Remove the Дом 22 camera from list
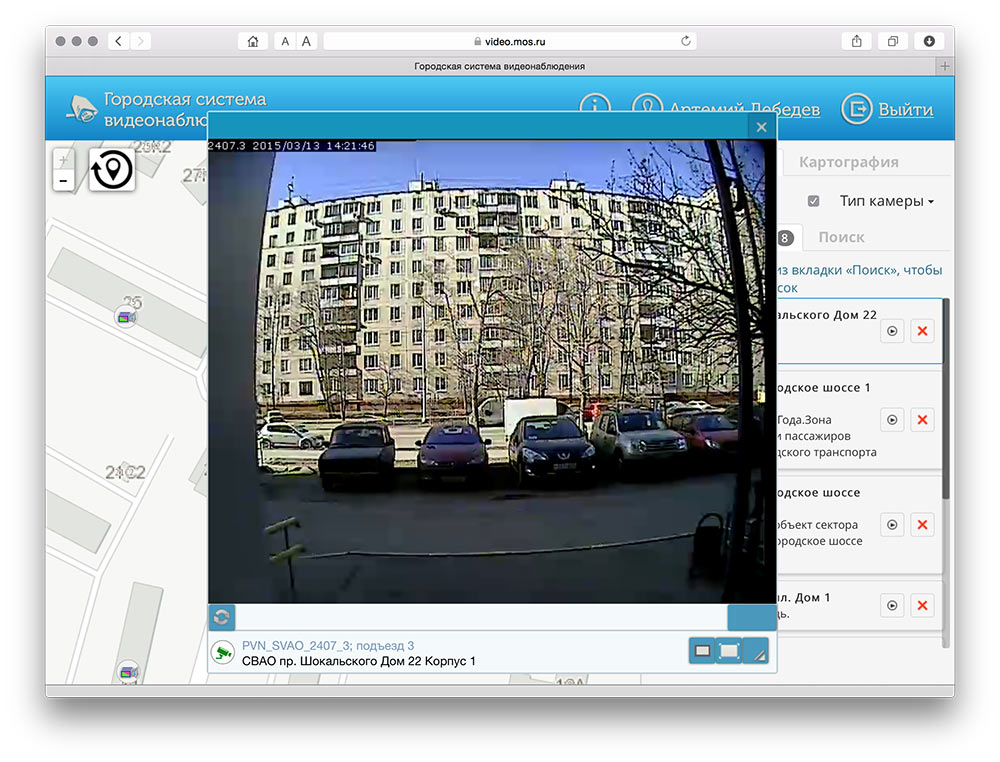 pyautogui.click(x=922, y=331)
